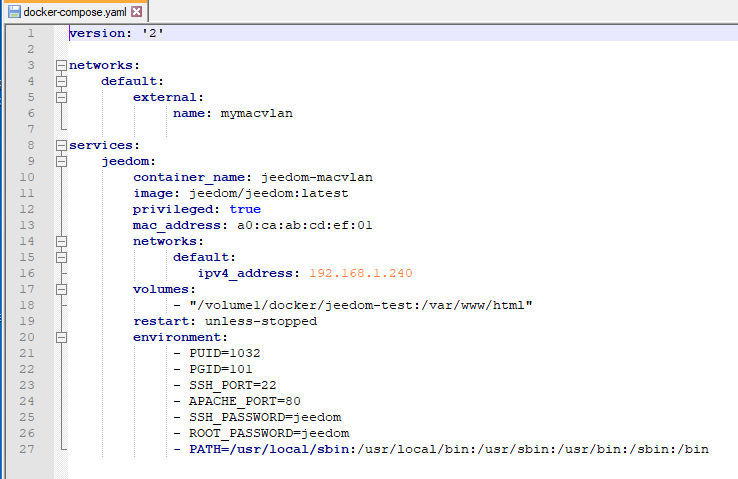The image size is (738, 479).
Task: Place cursor on ROOT_PASSWORD=jeedom entry
Action: click(269, 433)
